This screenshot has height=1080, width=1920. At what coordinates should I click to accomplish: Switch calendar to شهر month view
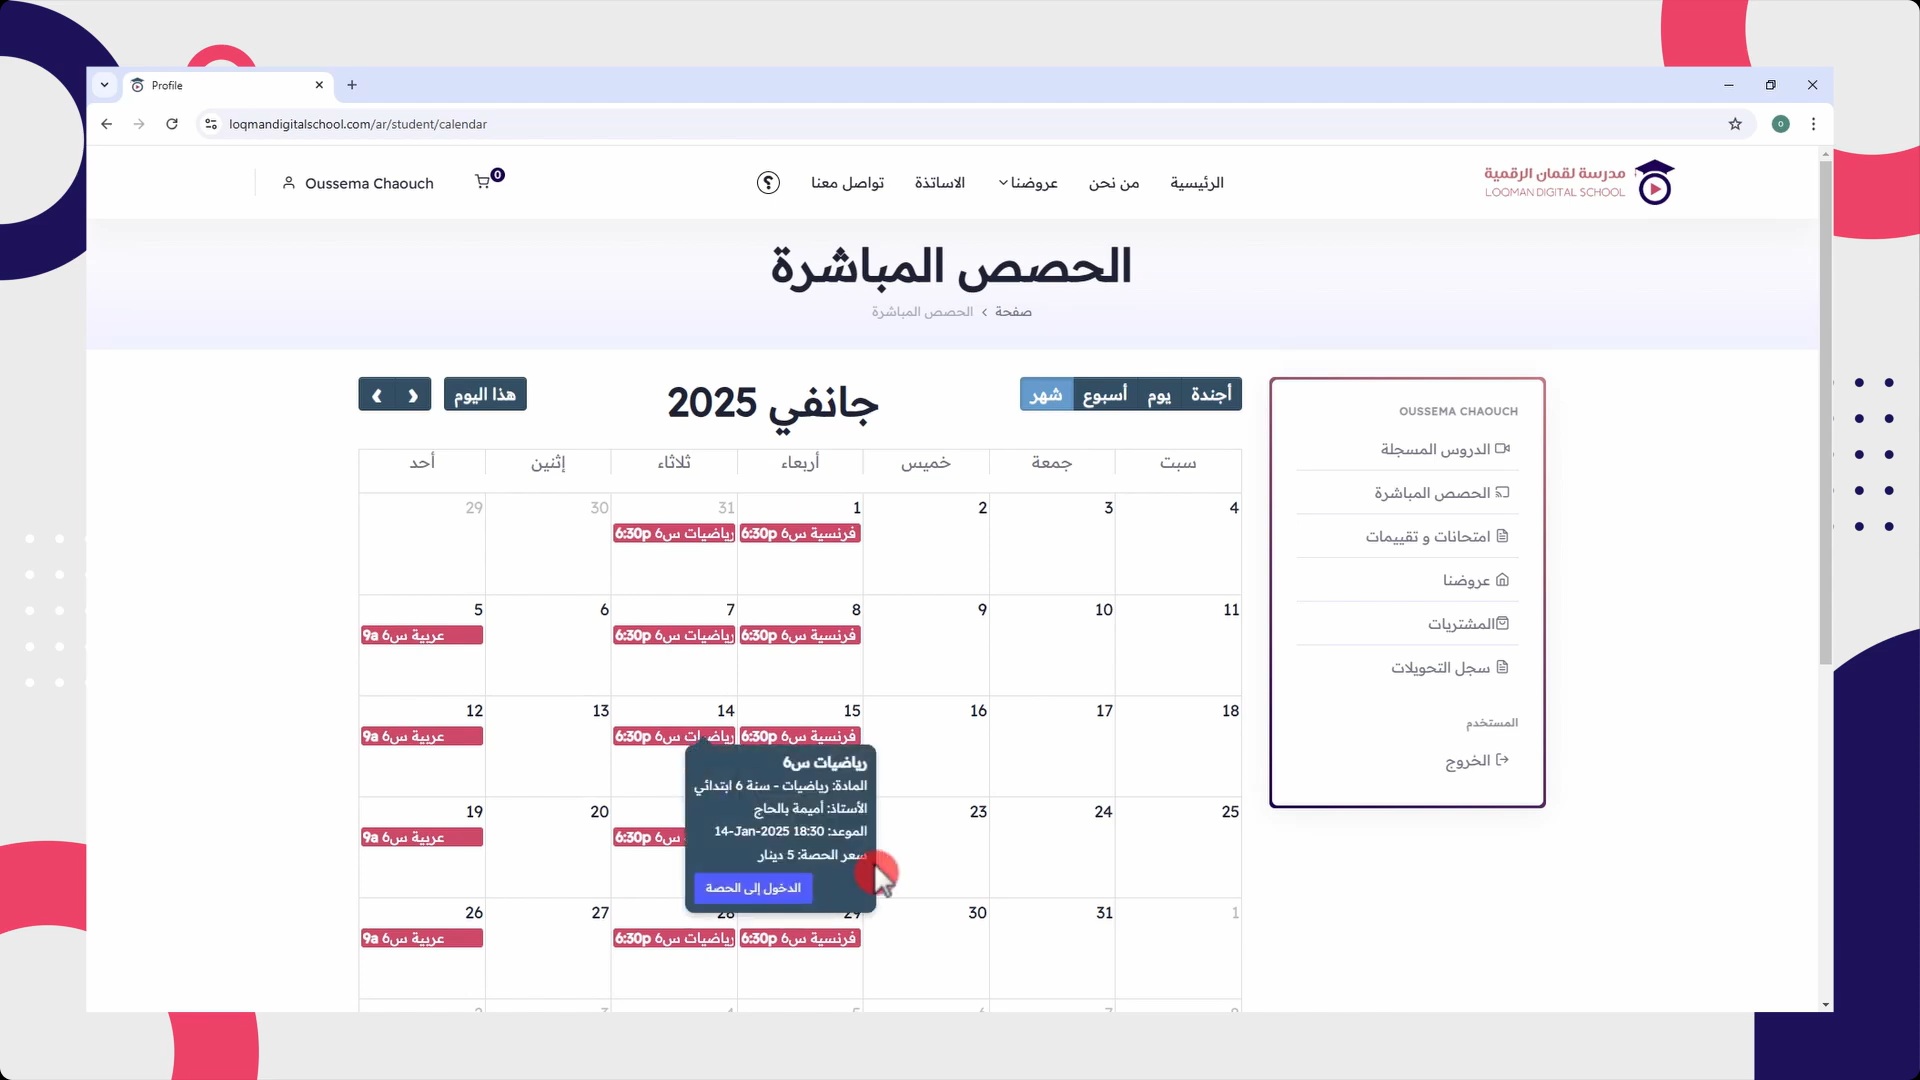click(1046, 394)
